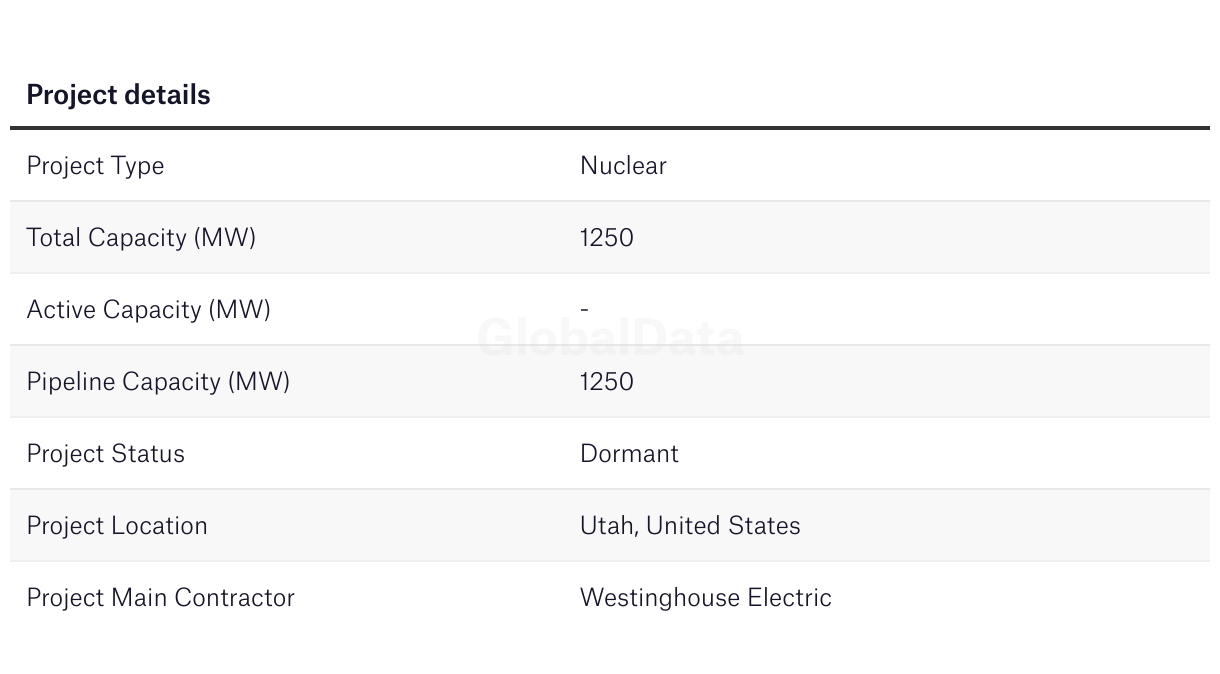
Task: Select the Total Capacity (MW) label
Action: click(x=141, y=238)
